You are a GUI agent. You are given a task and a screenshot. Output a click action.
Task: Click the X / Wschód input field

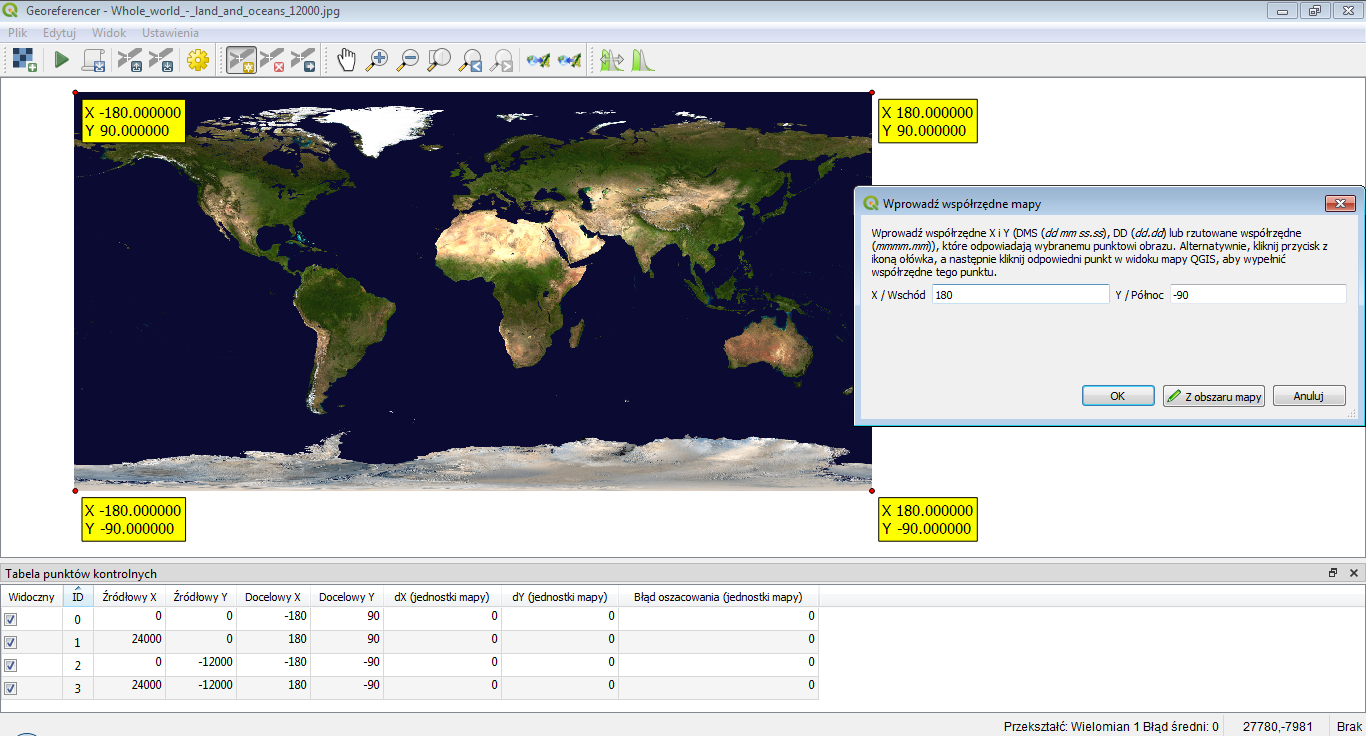1020,295
